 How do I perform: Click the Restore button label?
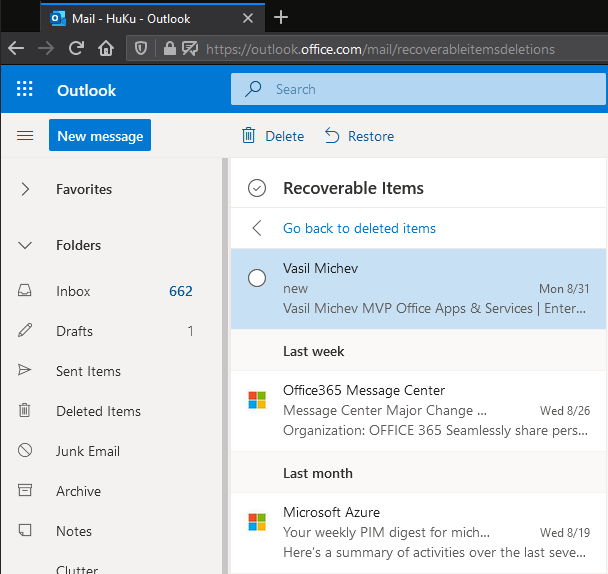point(371,136)
